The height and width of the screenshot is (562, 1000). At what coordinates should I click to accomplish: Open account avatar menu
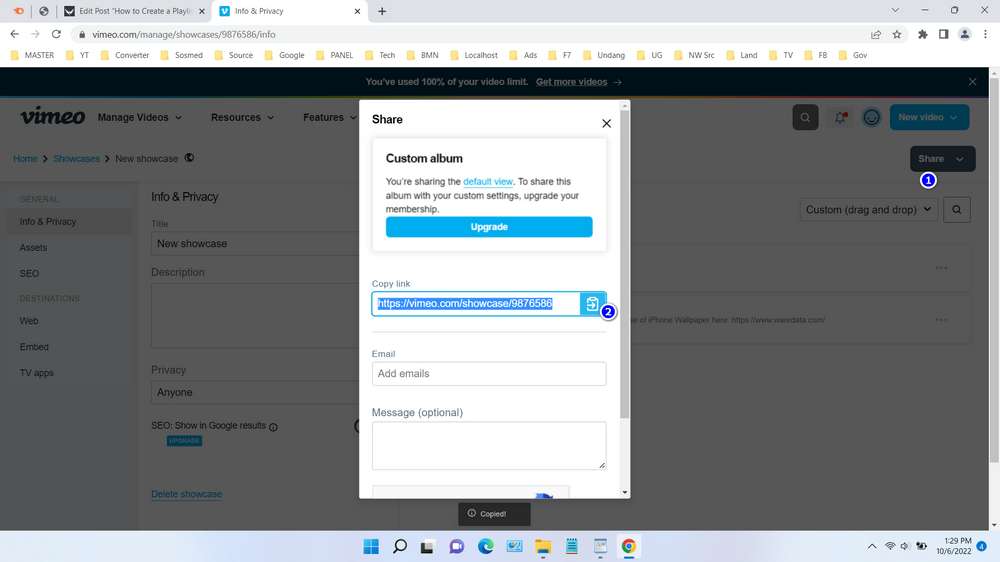click(871, 117)
